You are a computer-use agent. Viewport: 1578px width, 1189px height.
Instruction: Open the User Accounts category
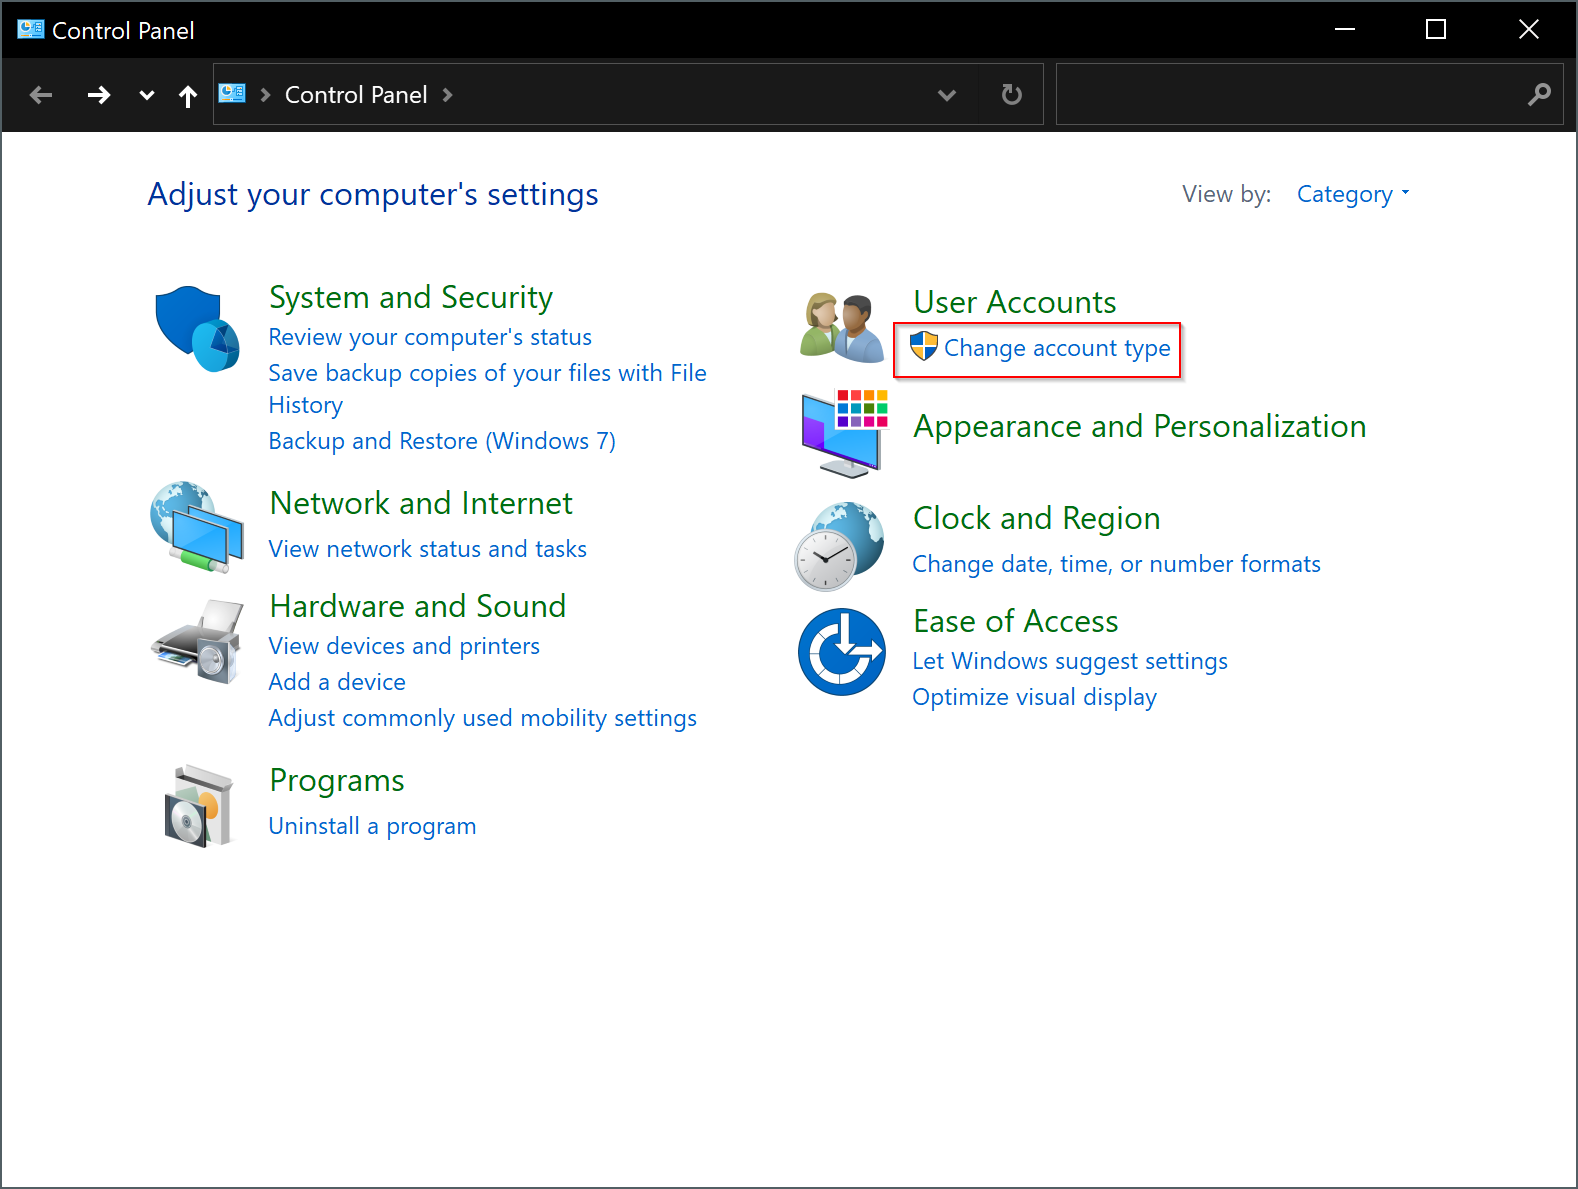(x=1015, y=302)
